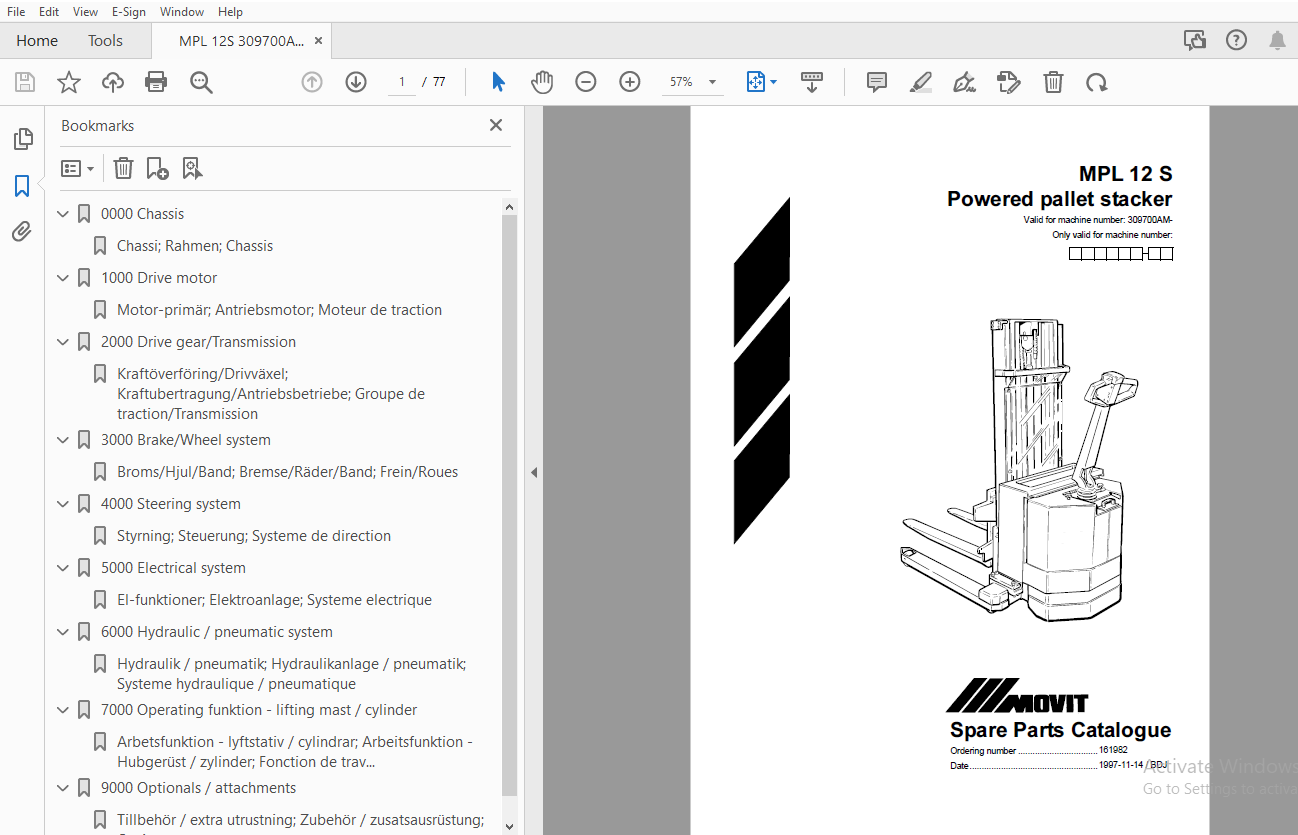Print the document
The width and height of the screenshot is (1298, 835).
[x=157, y=82]
